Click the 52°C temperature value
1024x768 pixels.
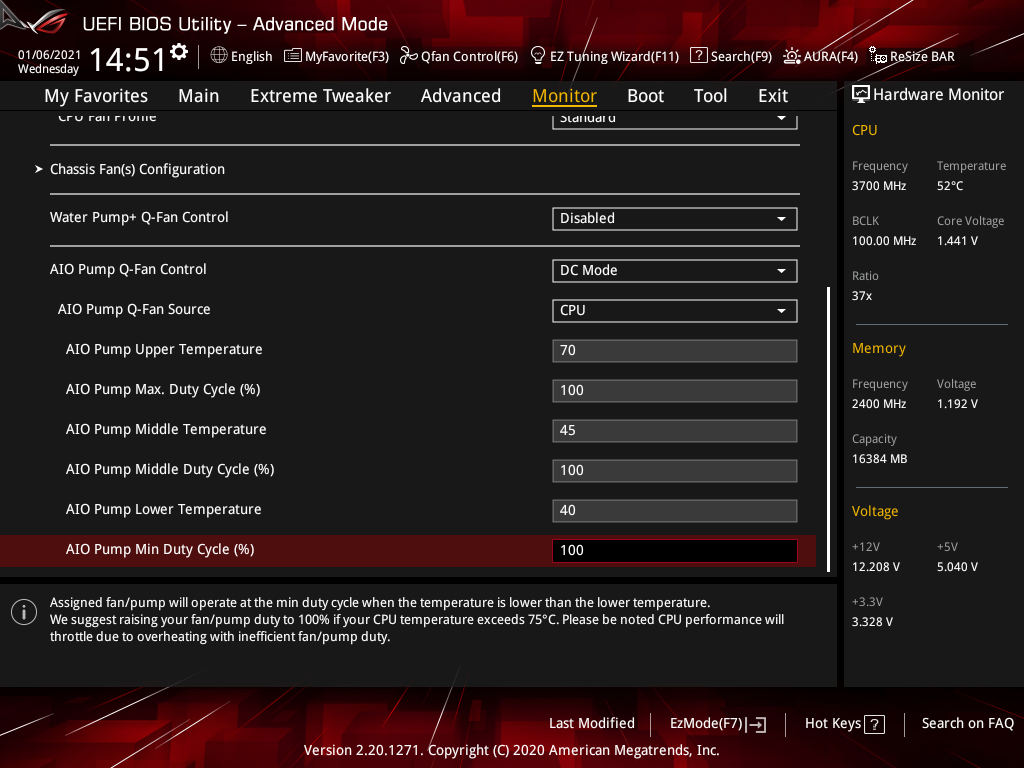click(x=950, y=186)
